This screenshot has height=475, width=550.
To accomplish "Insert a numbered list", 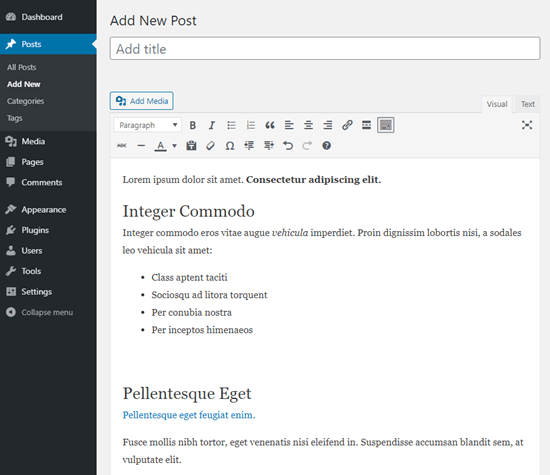I will (250, 125).
